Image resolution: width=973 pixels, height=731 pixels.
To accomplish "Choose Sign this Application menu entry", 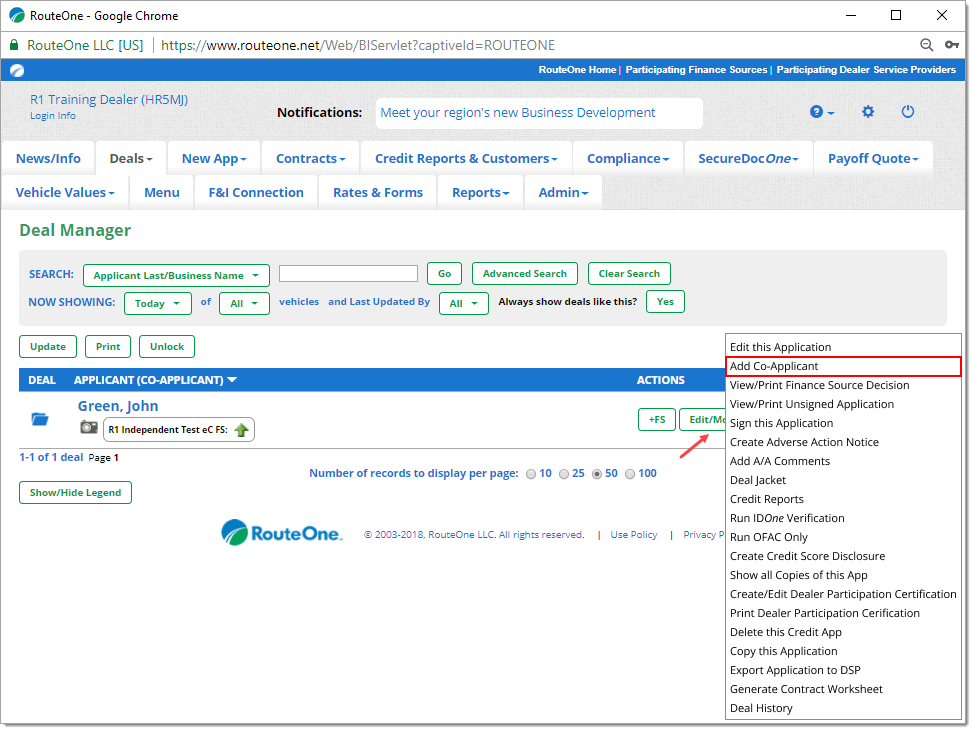I will (843, 423).
